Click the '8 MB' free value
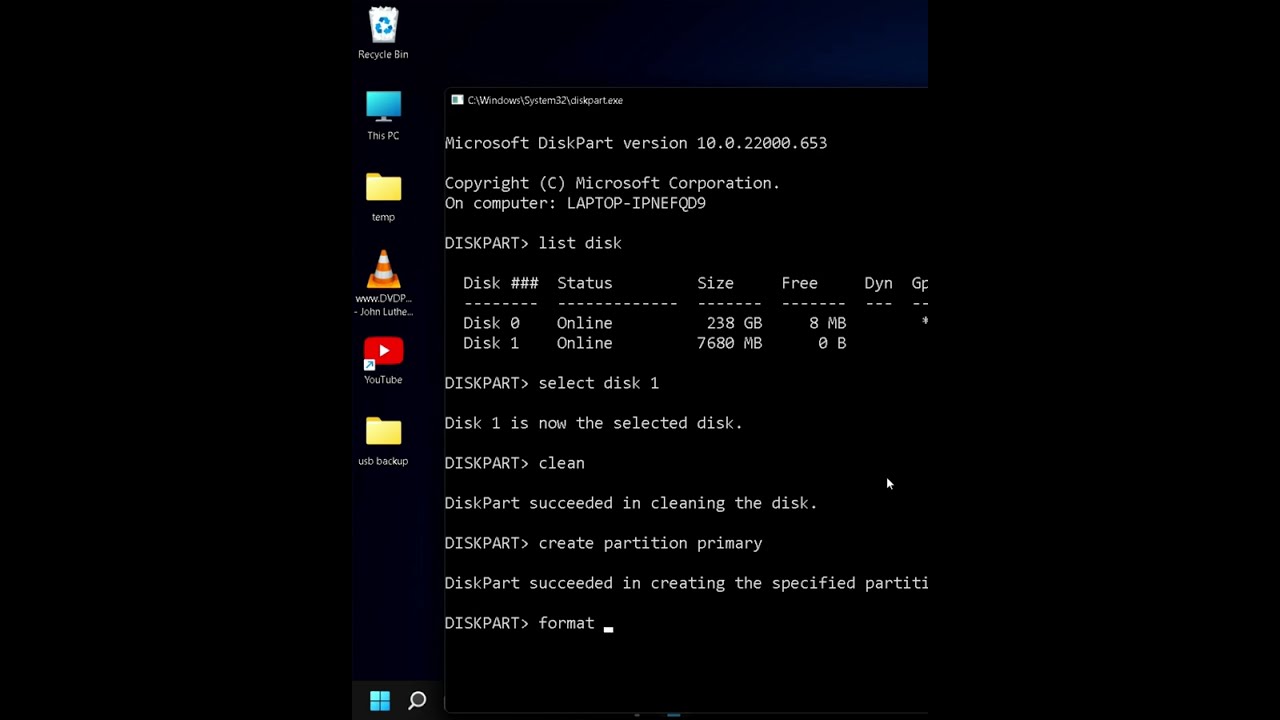 tap(827, 323)
